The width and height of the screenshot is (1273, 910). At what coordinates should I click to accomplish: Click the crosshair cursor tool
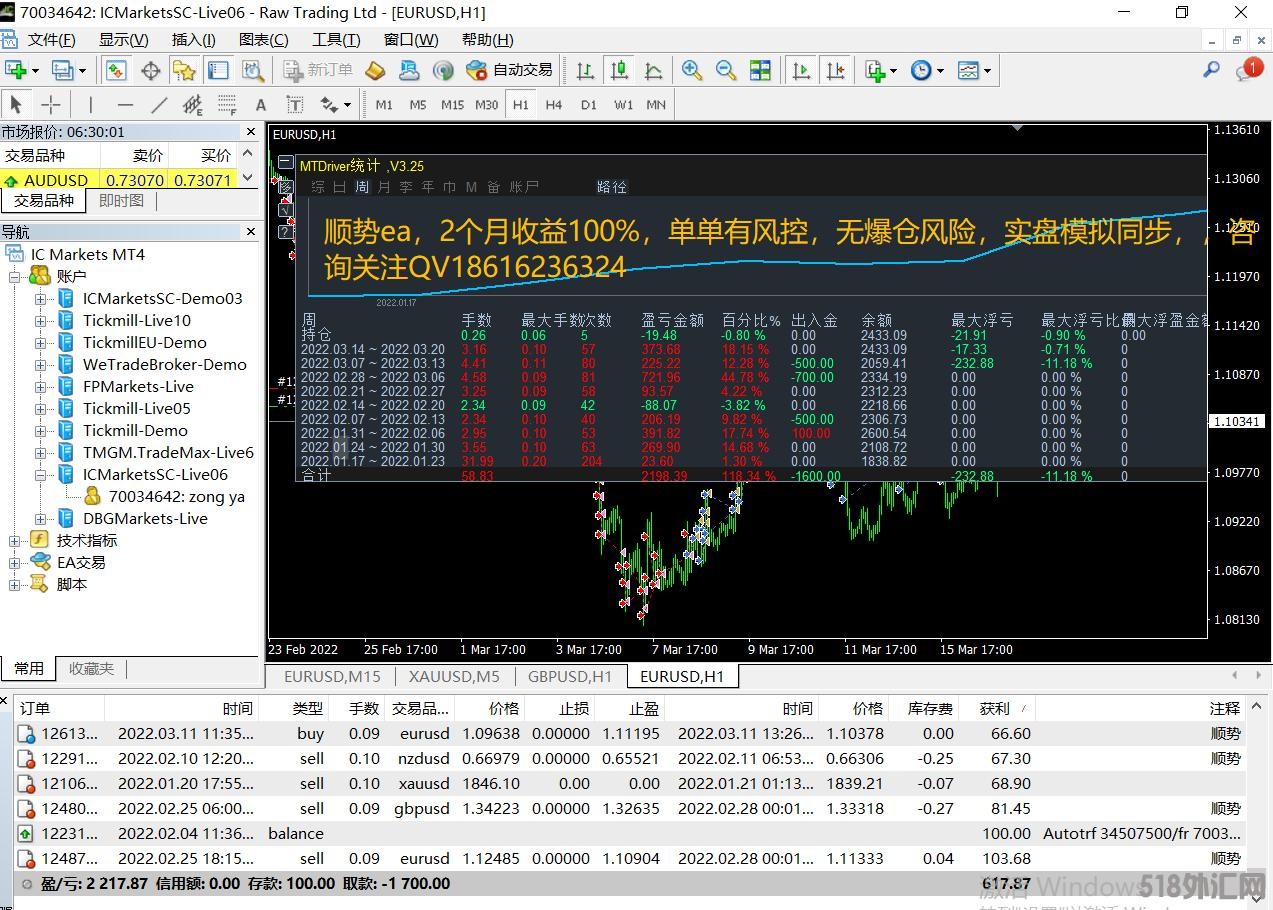point(50,105)
